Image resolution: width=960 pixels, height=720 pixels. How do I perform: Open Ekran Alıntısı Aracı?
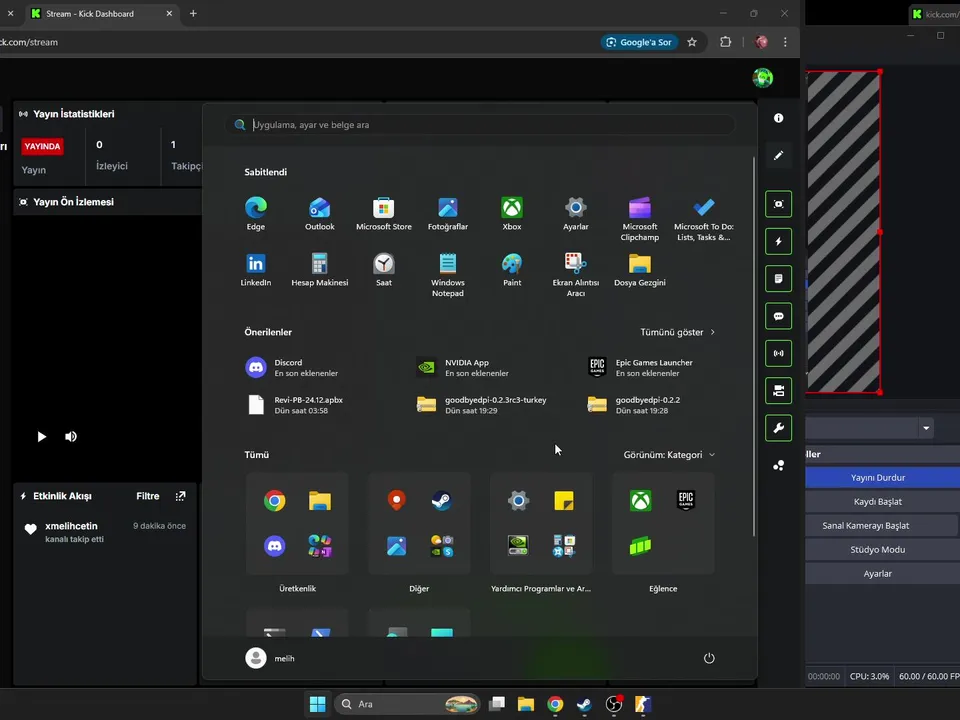[576, 275]
